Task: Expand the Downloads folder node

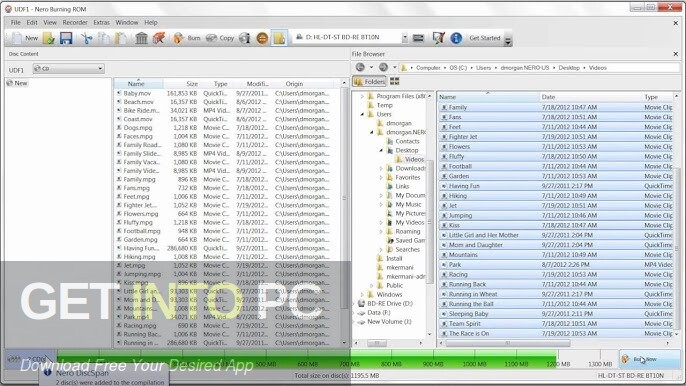Action: (x=381, y=168)
